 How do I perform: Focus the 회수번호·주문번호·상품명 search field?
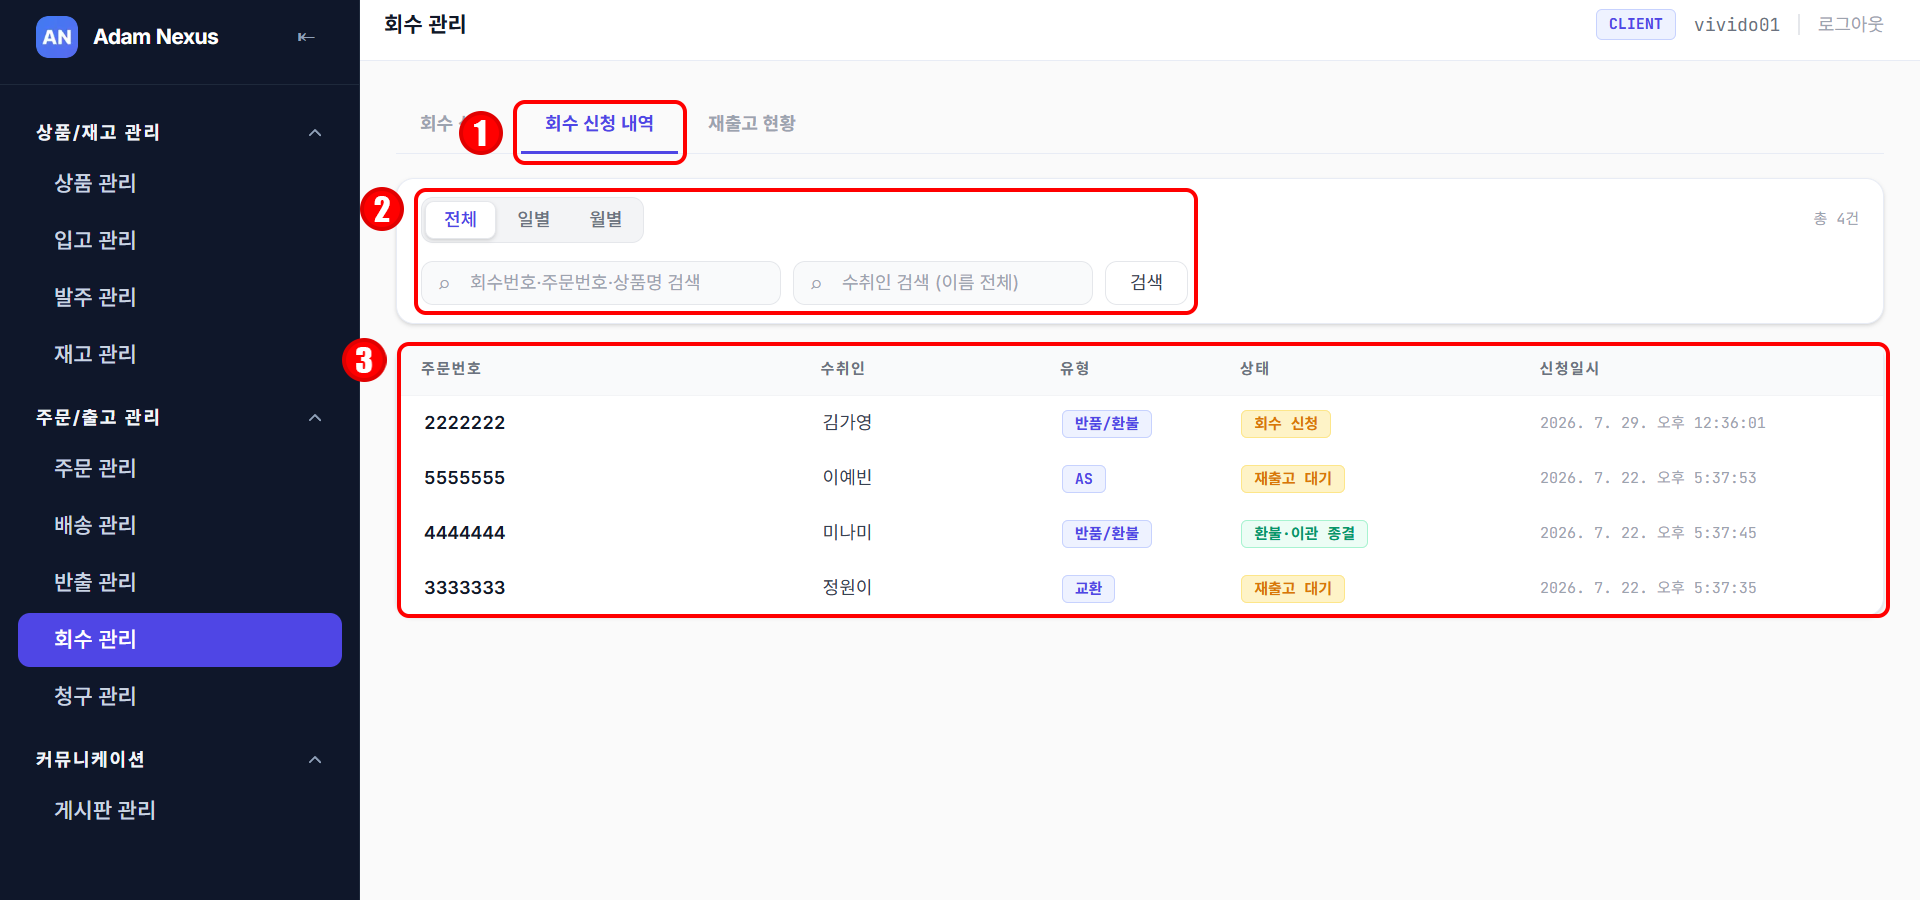[x=601, y=283]
